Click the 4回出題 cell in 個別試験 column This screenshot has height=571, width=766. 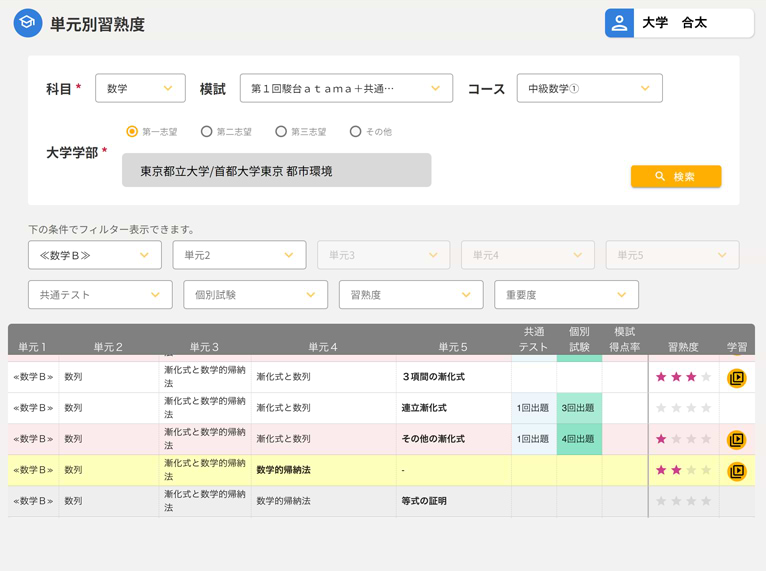pos(578,439)
